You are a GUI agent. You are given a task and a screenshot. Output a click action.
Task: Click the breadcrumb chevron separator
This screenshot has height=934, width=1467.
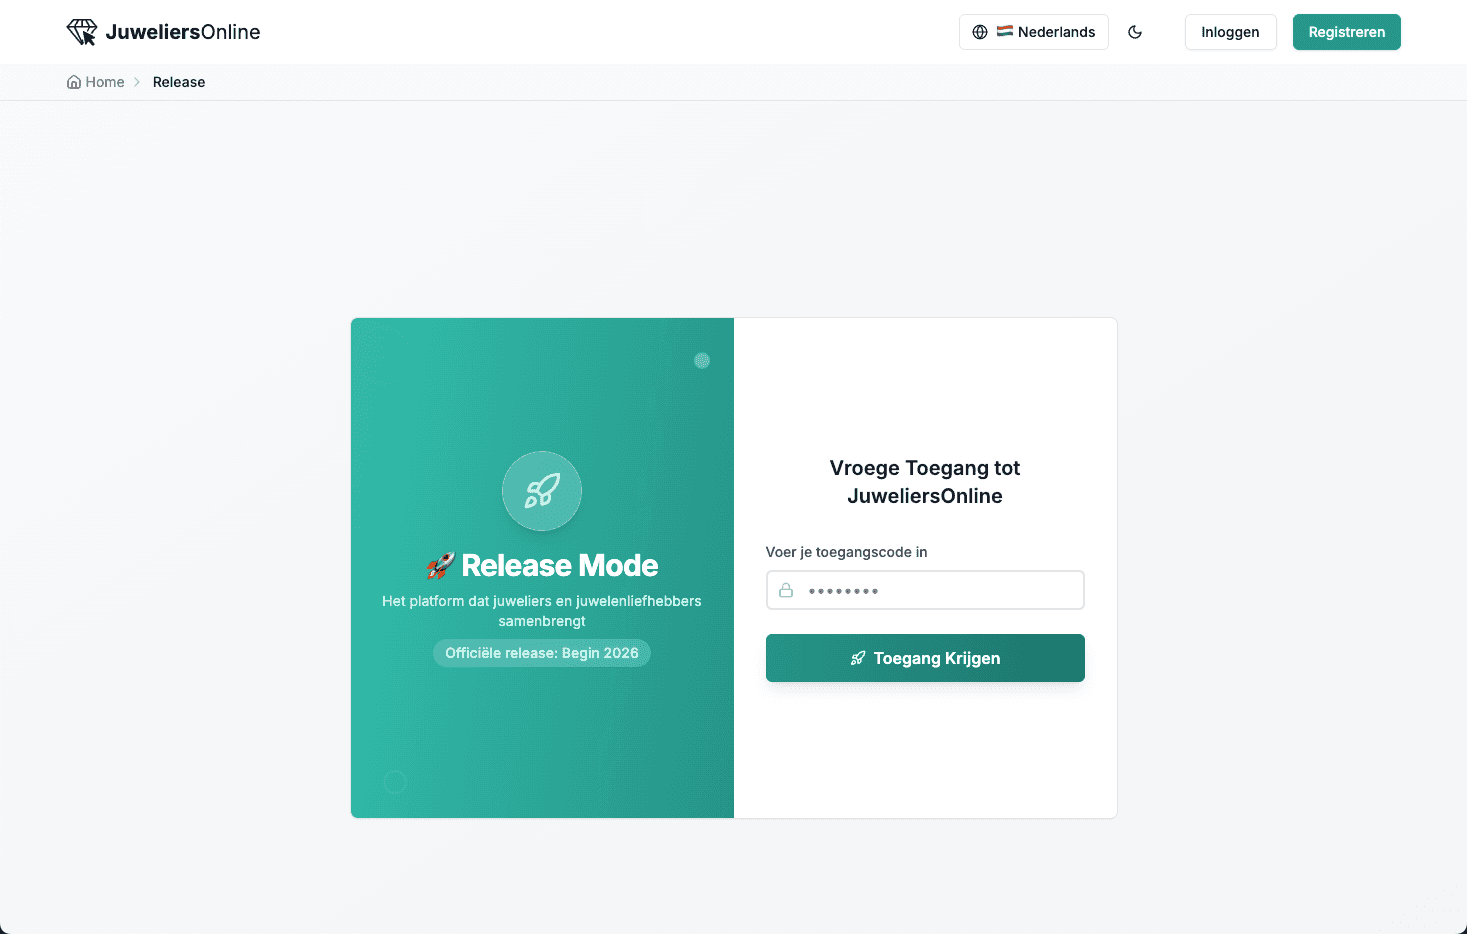[137, 82]
